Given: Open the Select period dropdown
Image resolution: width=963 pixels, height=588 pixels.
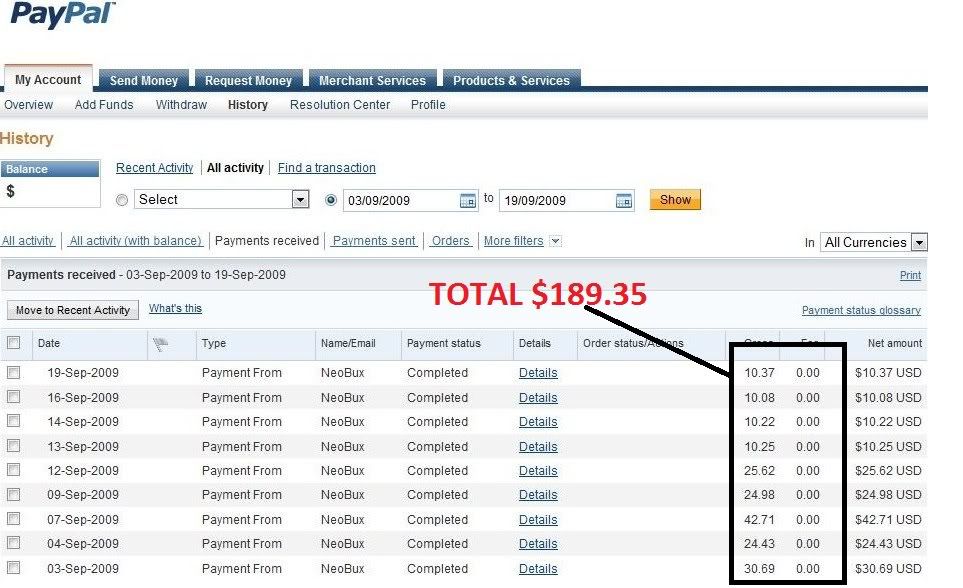Looking at the screenshot, I should coord(221,200).
